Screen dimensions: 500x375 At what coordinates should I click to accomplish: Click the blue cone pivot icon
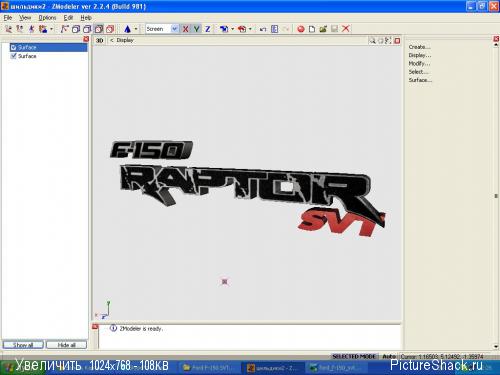tap(127, 29)
